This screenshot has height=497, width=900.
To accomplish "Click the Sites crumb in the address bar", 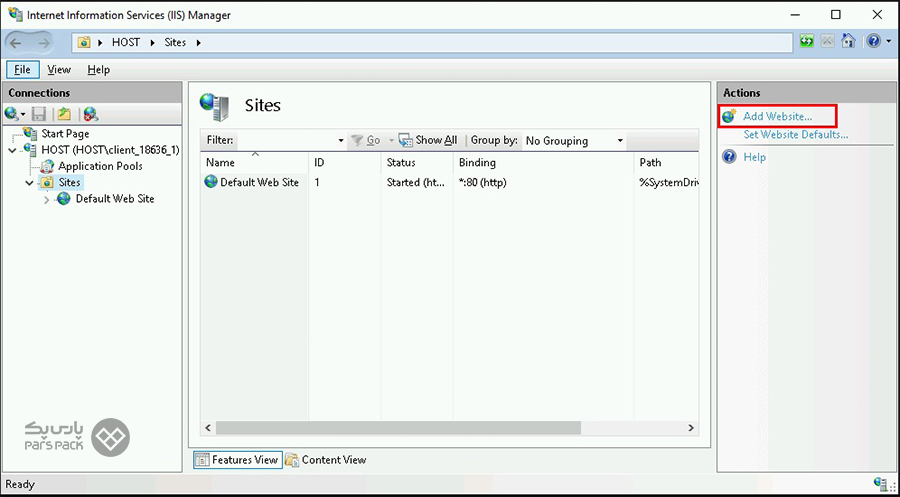I will point(175,42).
